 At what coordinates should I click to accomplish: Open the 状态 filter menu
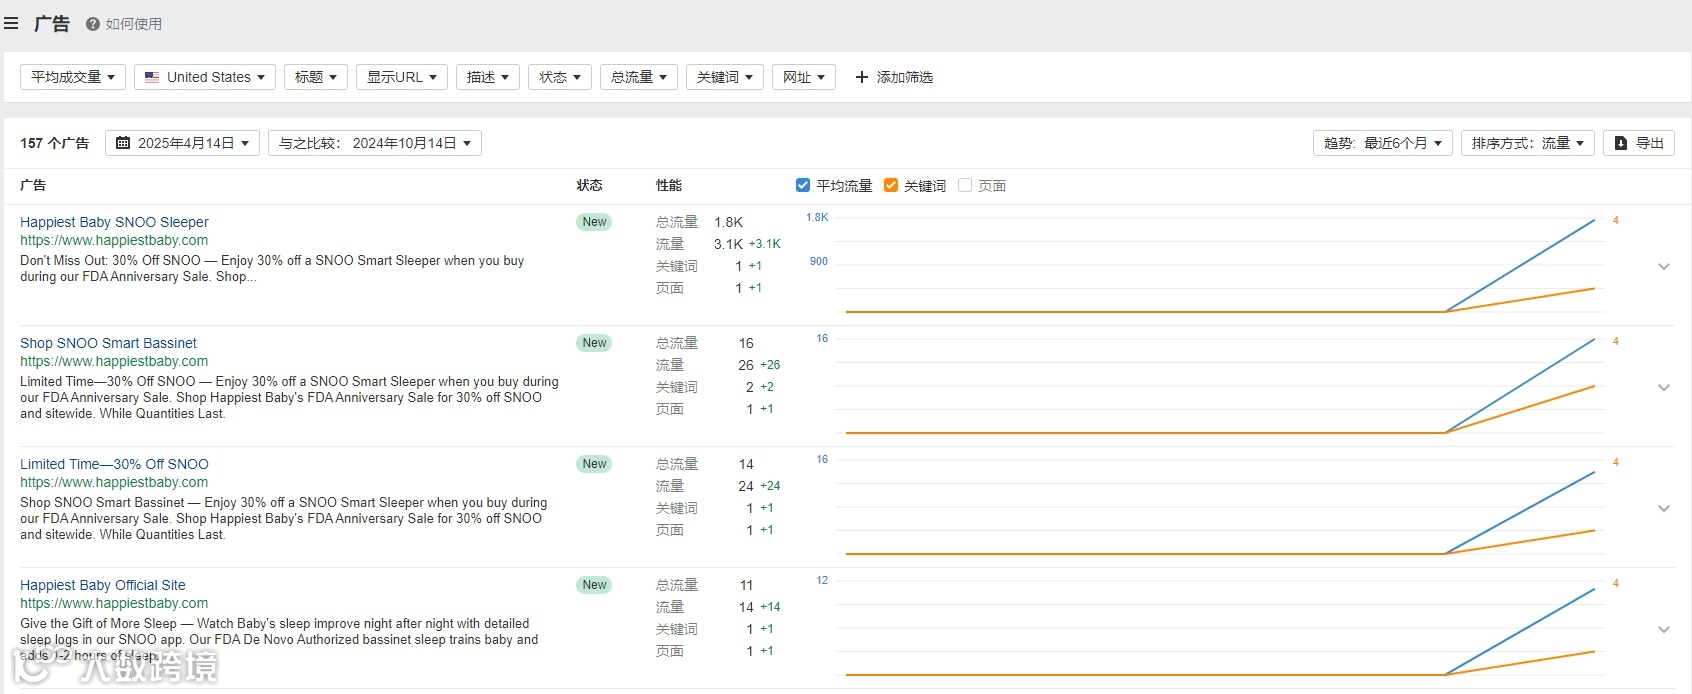point(560,77)
